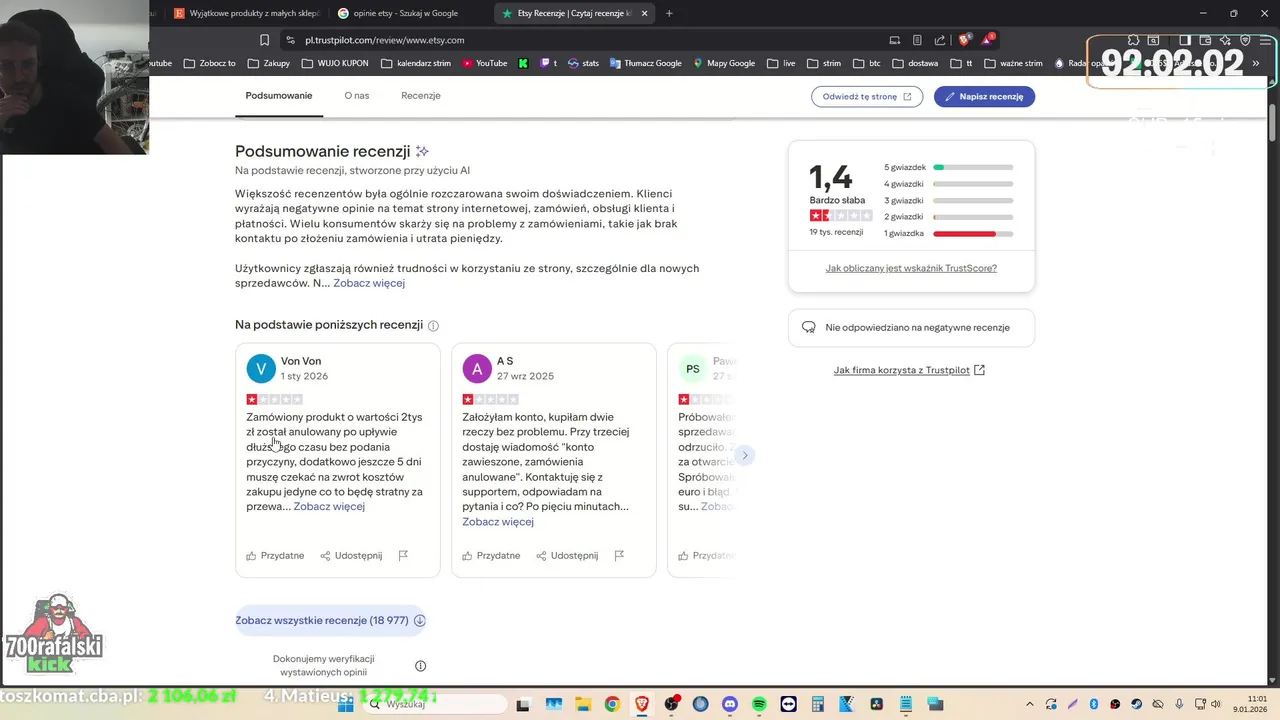This screenshot has width=1280, height=720.
Task: Open the YouTube bookmark
Action: coord(484,63)
